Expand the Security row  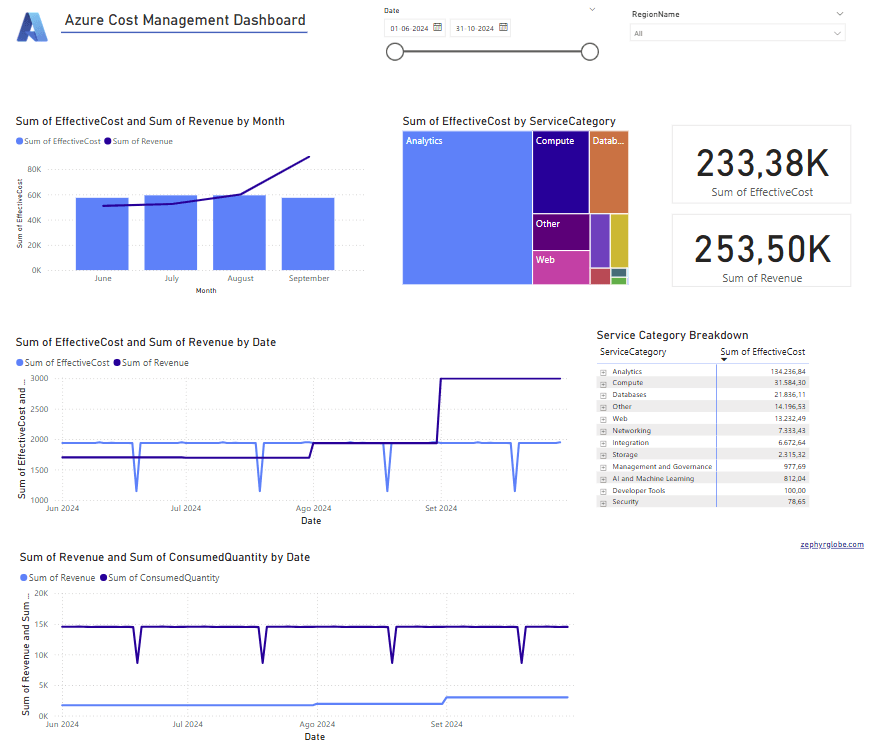click(x=603, y=504)
